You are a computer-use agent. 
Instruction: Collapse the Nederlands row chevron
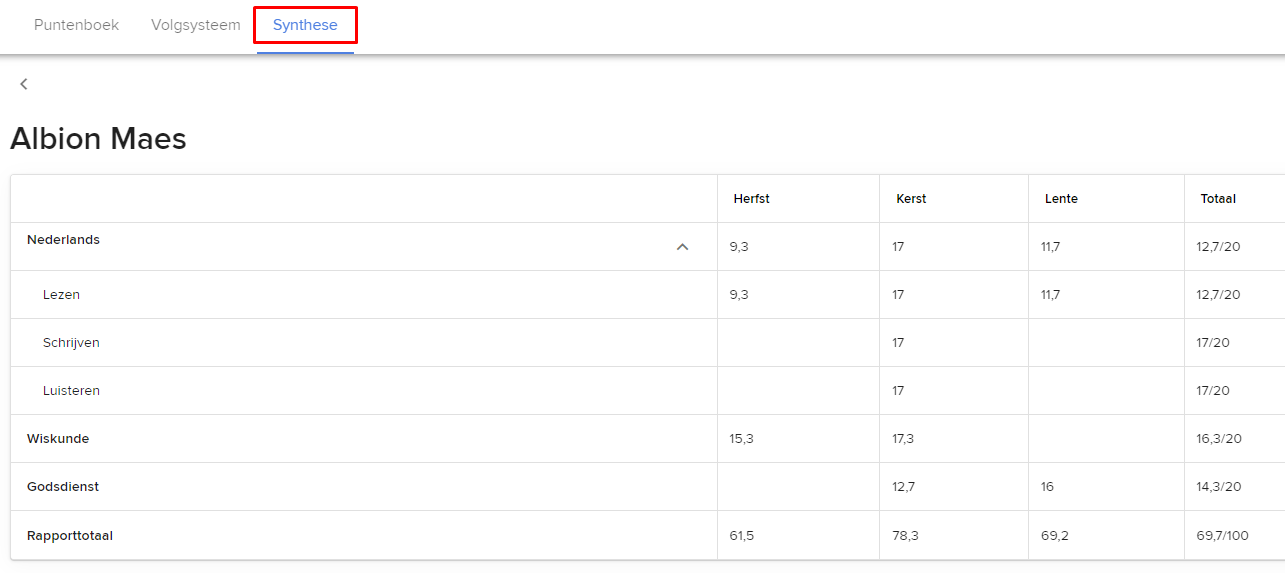[x=682, y=247]
